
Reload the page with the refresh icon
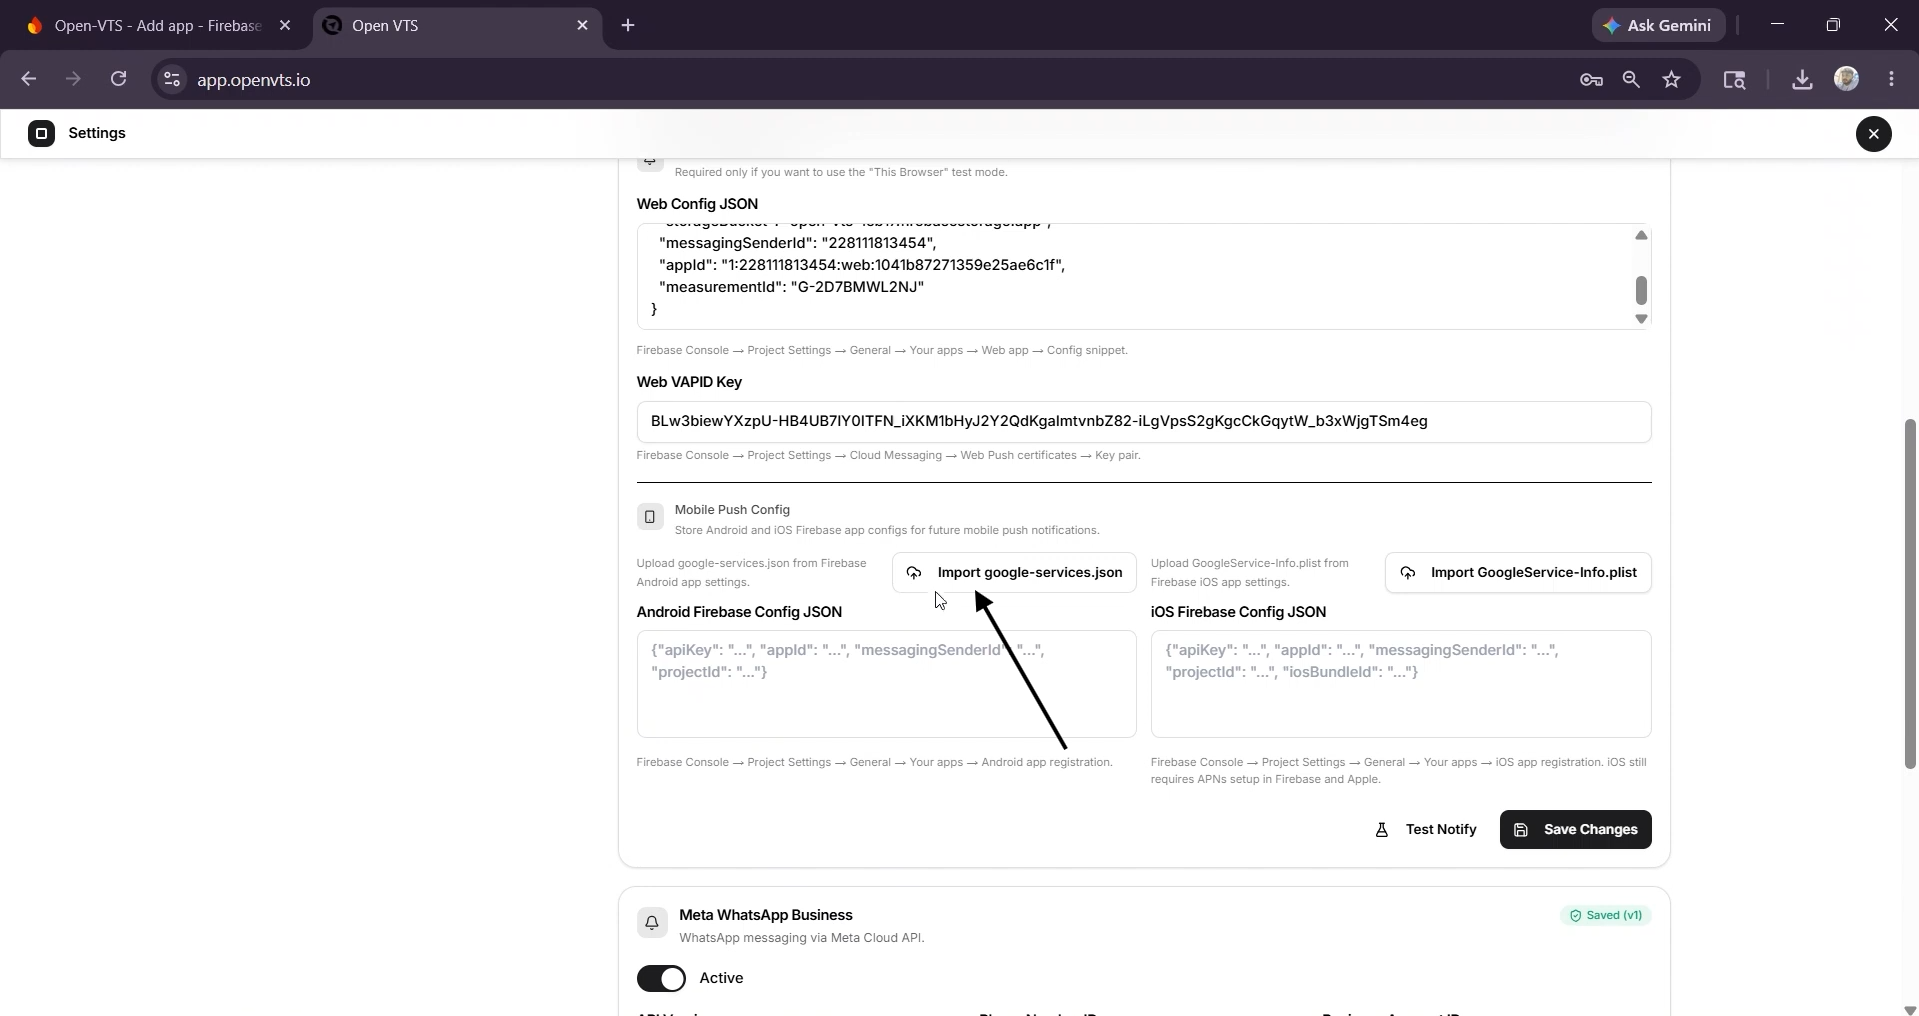[x=118, y=79]
